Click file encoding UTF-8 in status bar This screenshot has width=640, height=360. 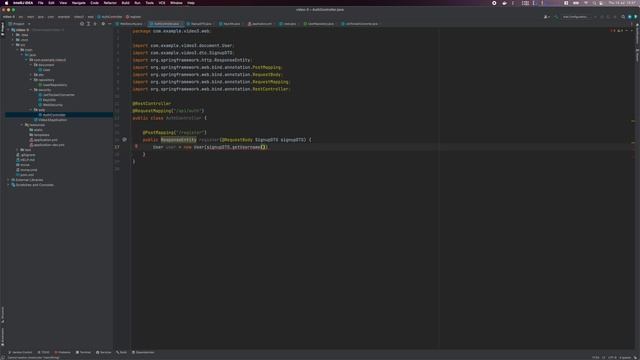(x=613, y=358)
